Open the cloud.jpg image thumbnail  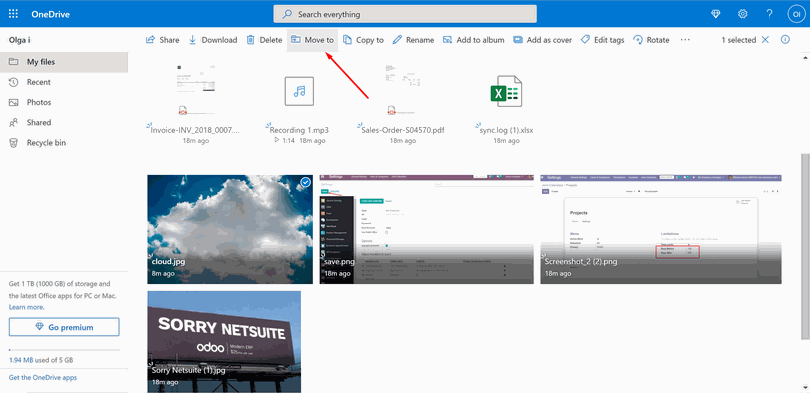[230, 229]
